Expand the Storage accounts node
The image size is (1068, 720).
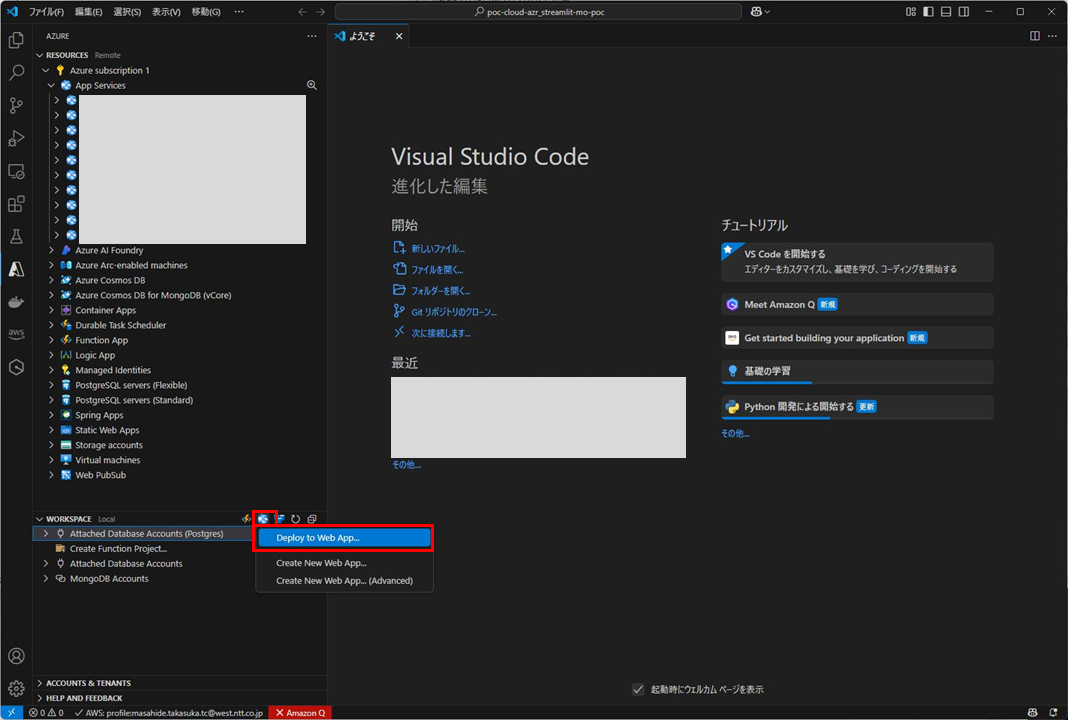pyautogui.click(x=51, y=445)
